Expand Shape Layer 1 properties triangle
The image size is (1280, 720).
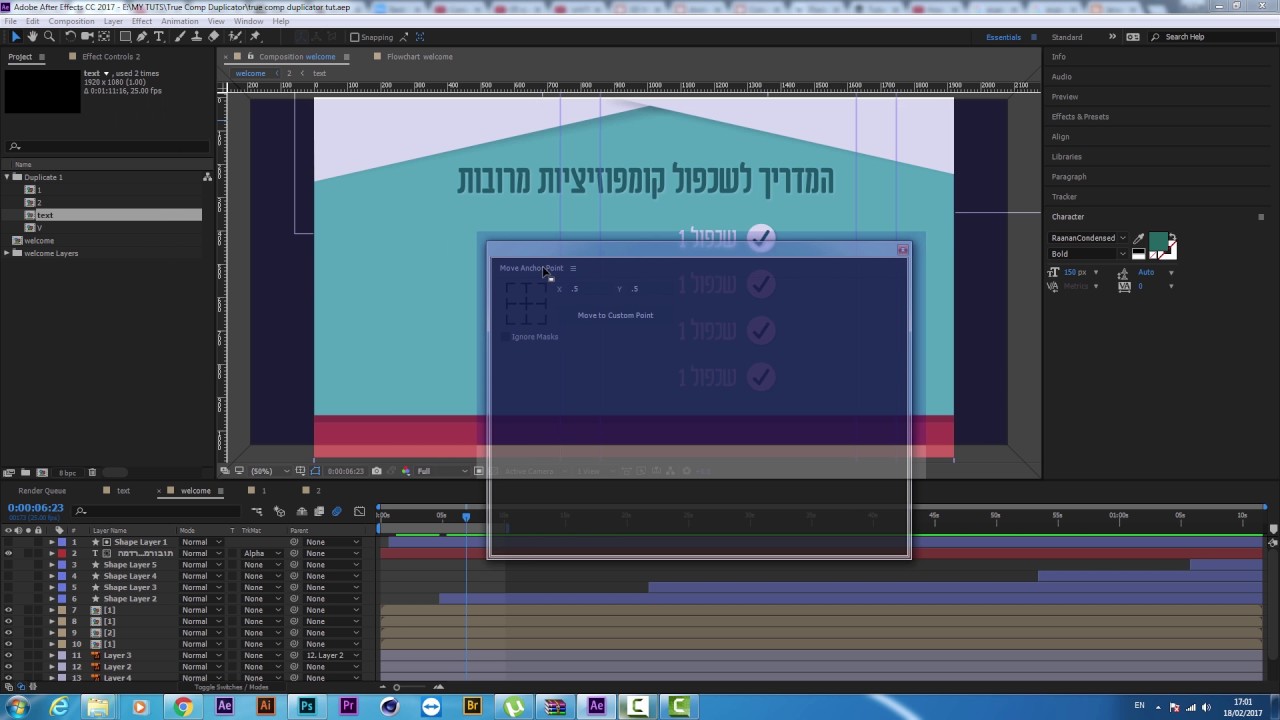[52, 542]
